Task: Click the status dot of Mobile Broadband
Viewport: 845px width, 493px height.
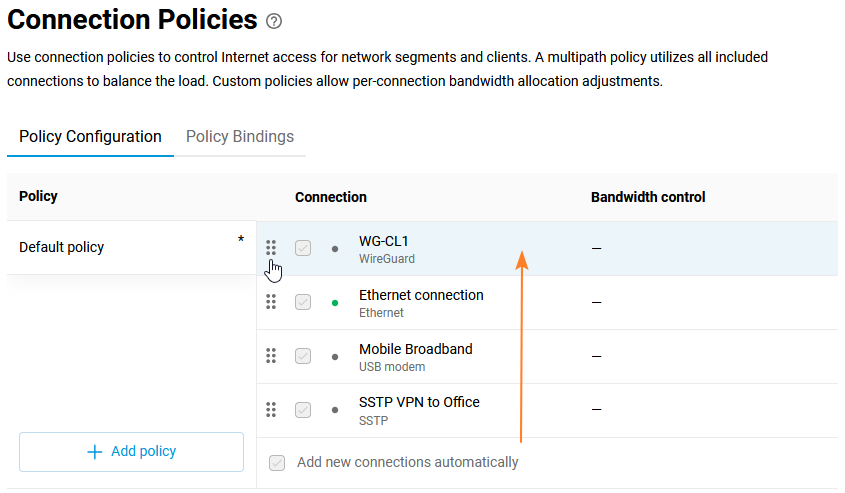Action: coord(335,356)
